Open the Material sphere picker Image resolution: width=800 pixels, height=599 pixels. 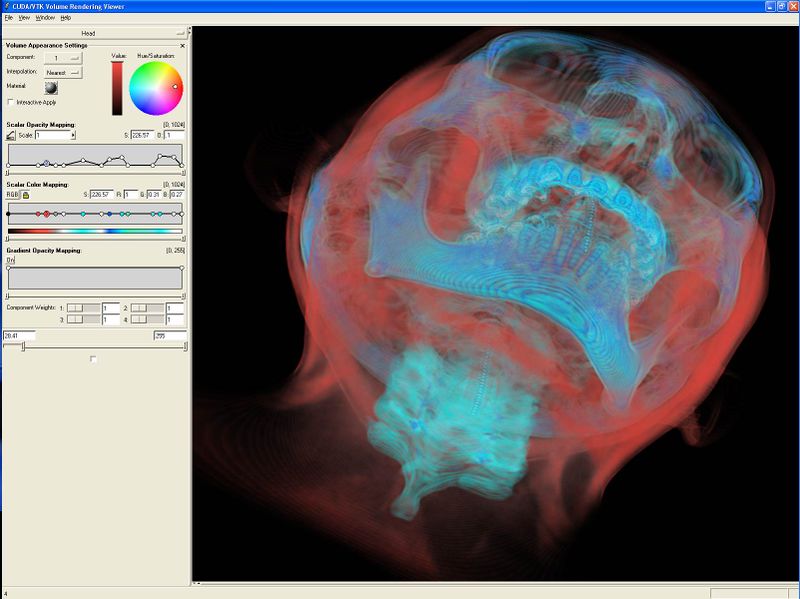52,90
